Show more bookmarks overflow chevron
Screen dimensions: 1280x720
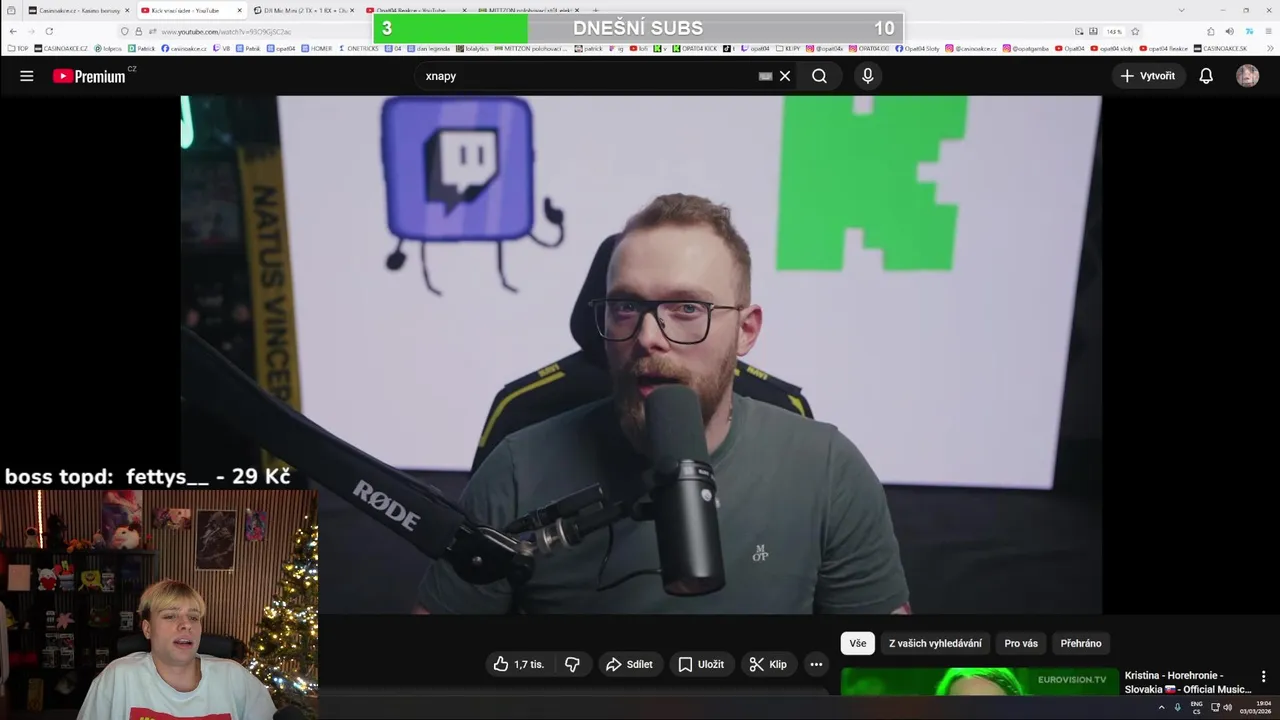pos(1269,48)
